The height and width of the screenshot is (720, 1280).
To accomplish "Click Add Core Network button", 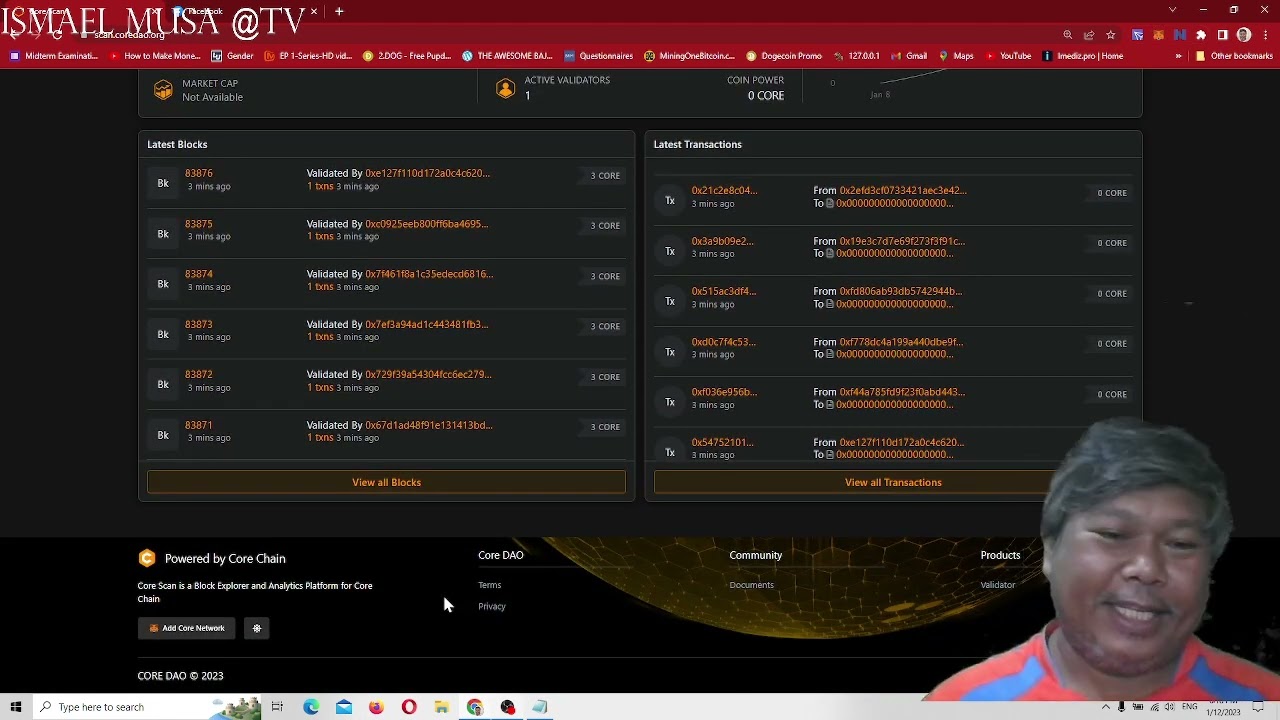I will tap(187, 628).
